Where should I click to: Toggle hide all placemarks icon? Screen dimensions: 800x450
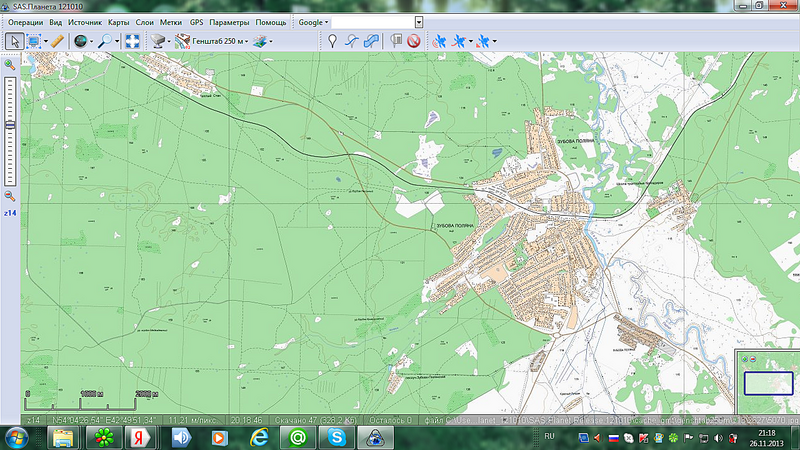(414, 41)
